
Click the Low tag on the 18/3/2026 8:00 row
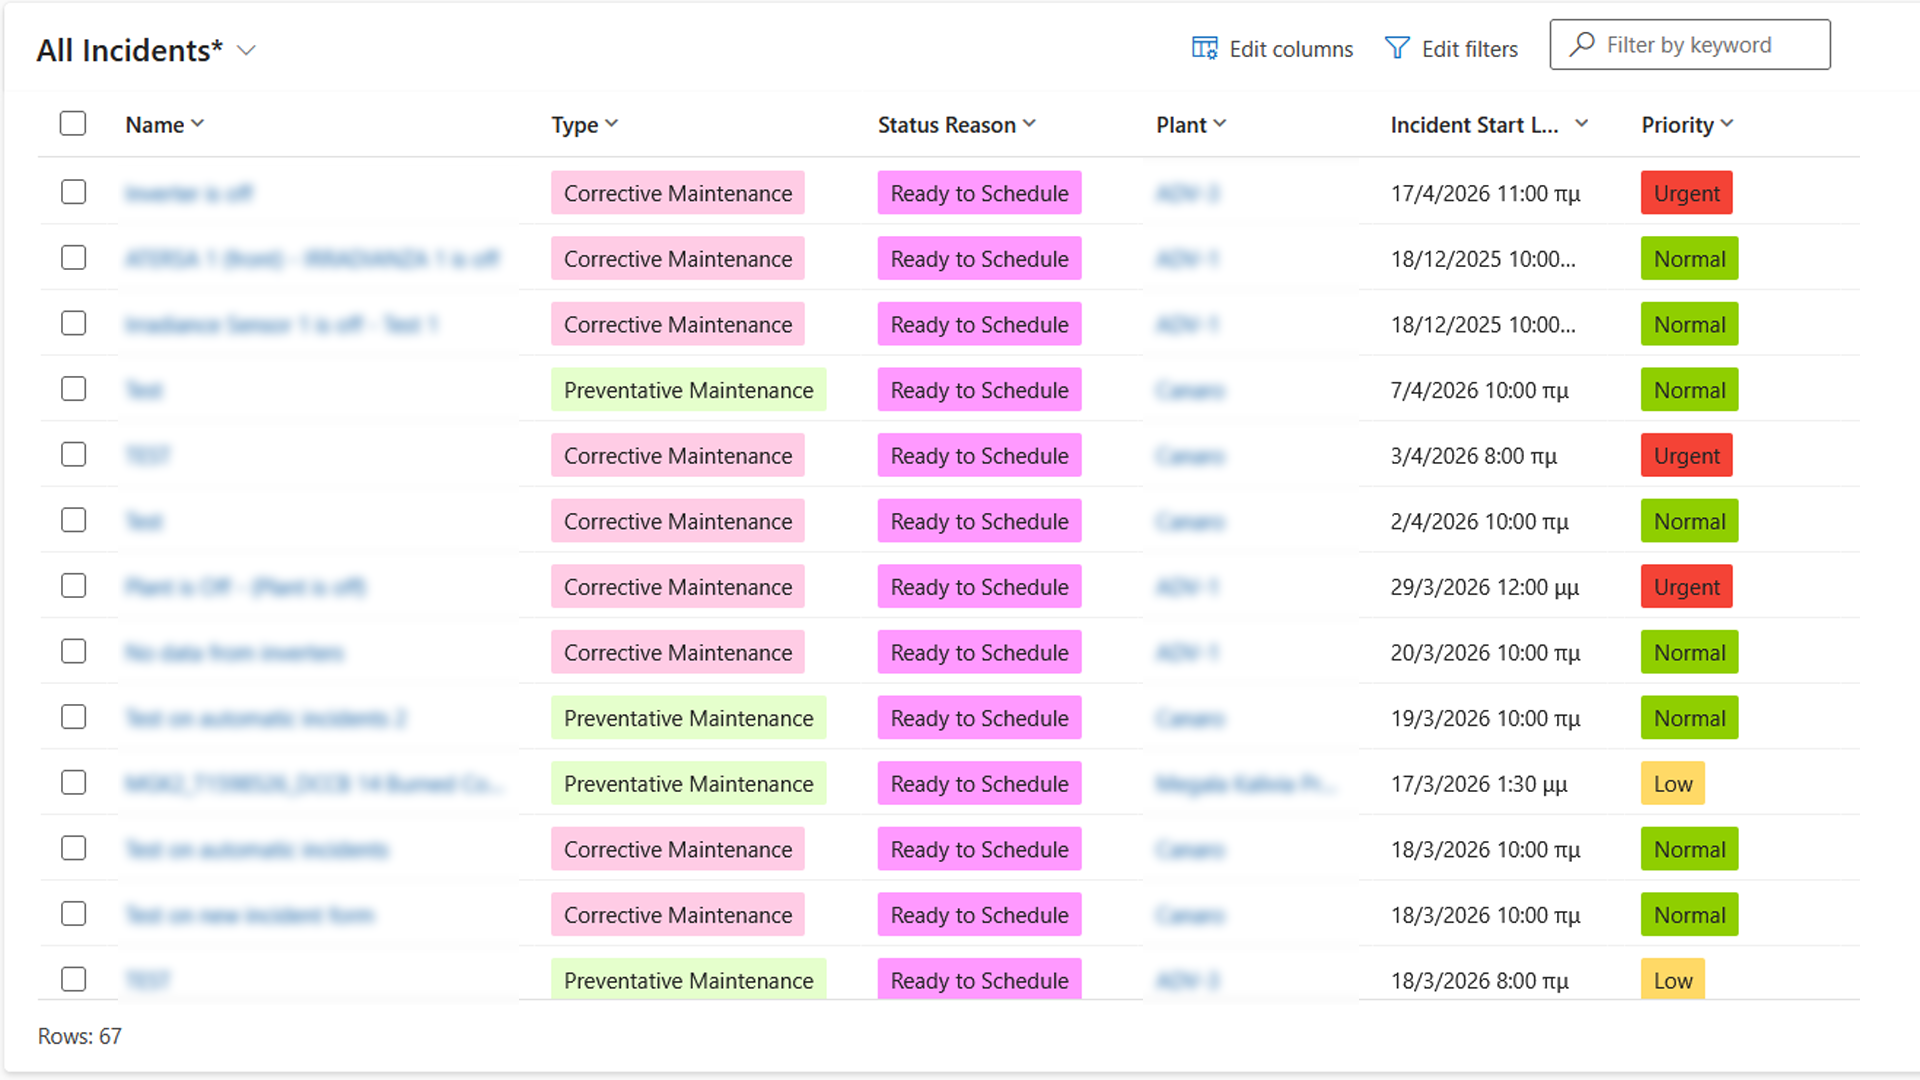pos(1673,979)
